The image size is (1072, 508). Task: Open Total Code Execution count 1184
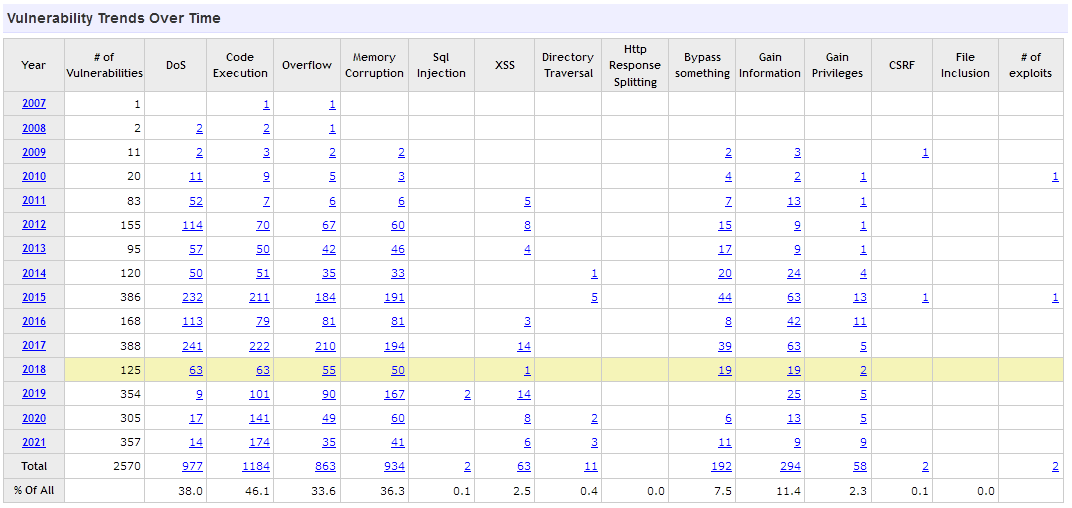point(256,467)
